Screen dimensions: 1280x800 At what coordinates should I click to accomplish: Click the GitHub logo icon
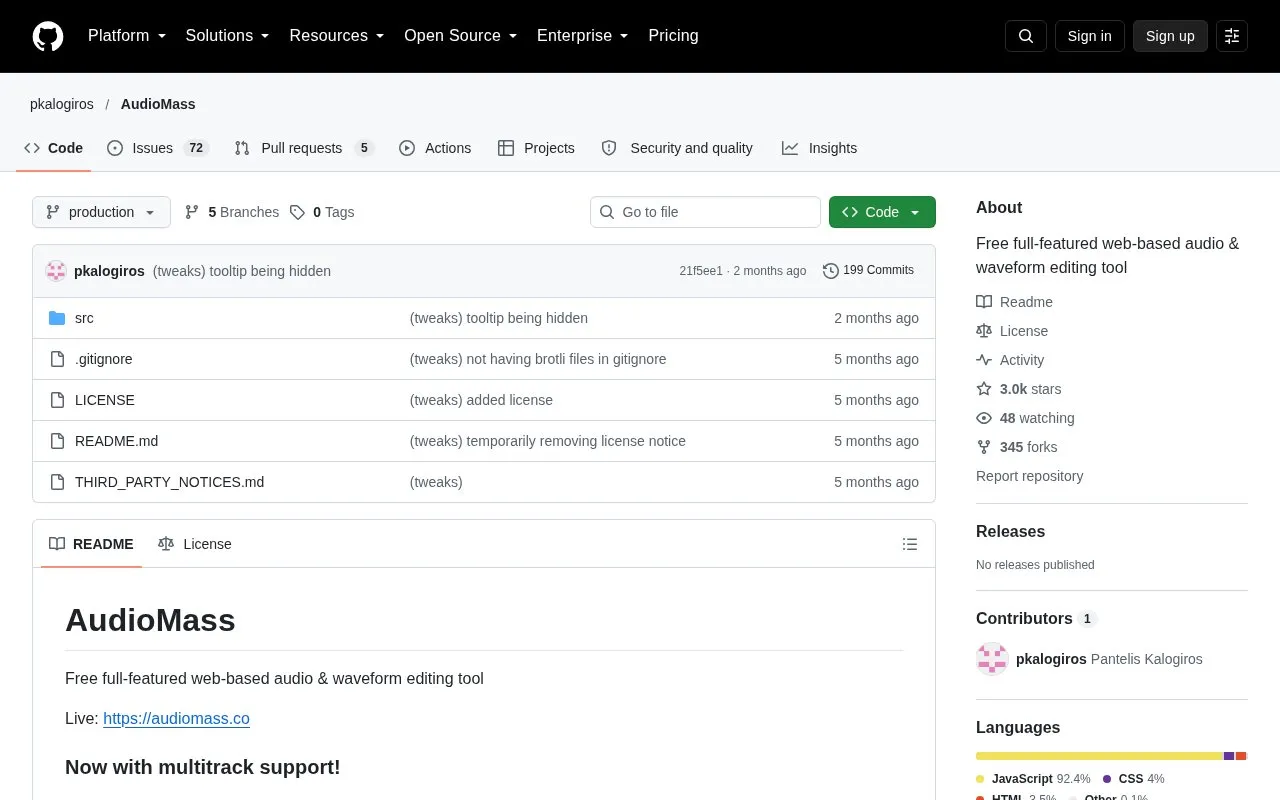(48, 36)
